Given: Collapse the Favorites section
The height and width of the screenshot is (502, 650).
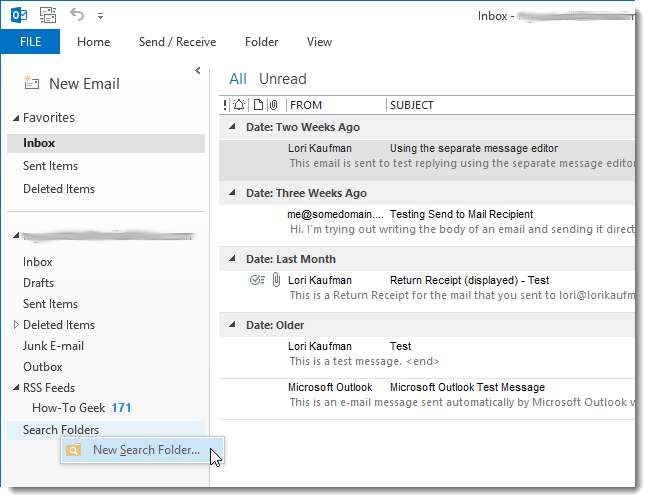Looking at the screenshot, I should pyautogui.click(x=16, y=118).
